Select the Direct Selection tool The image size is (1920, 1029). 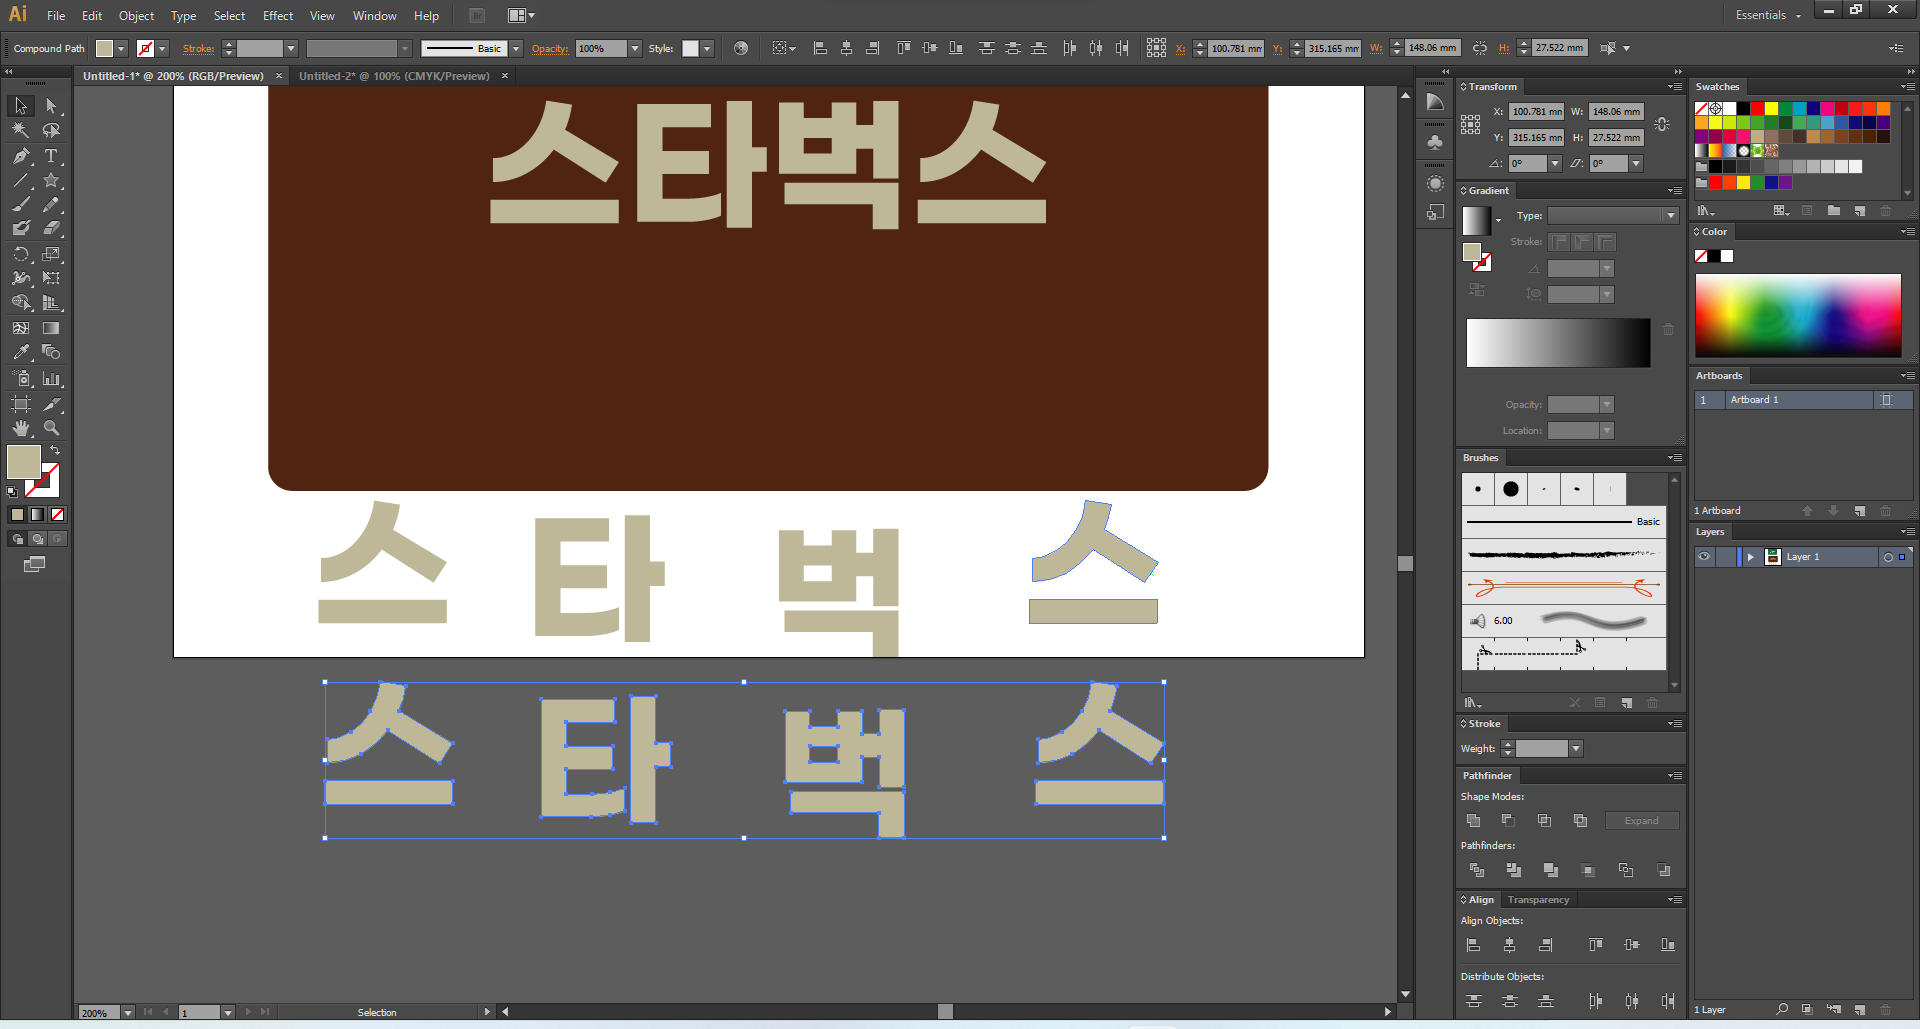click(51, 106)
